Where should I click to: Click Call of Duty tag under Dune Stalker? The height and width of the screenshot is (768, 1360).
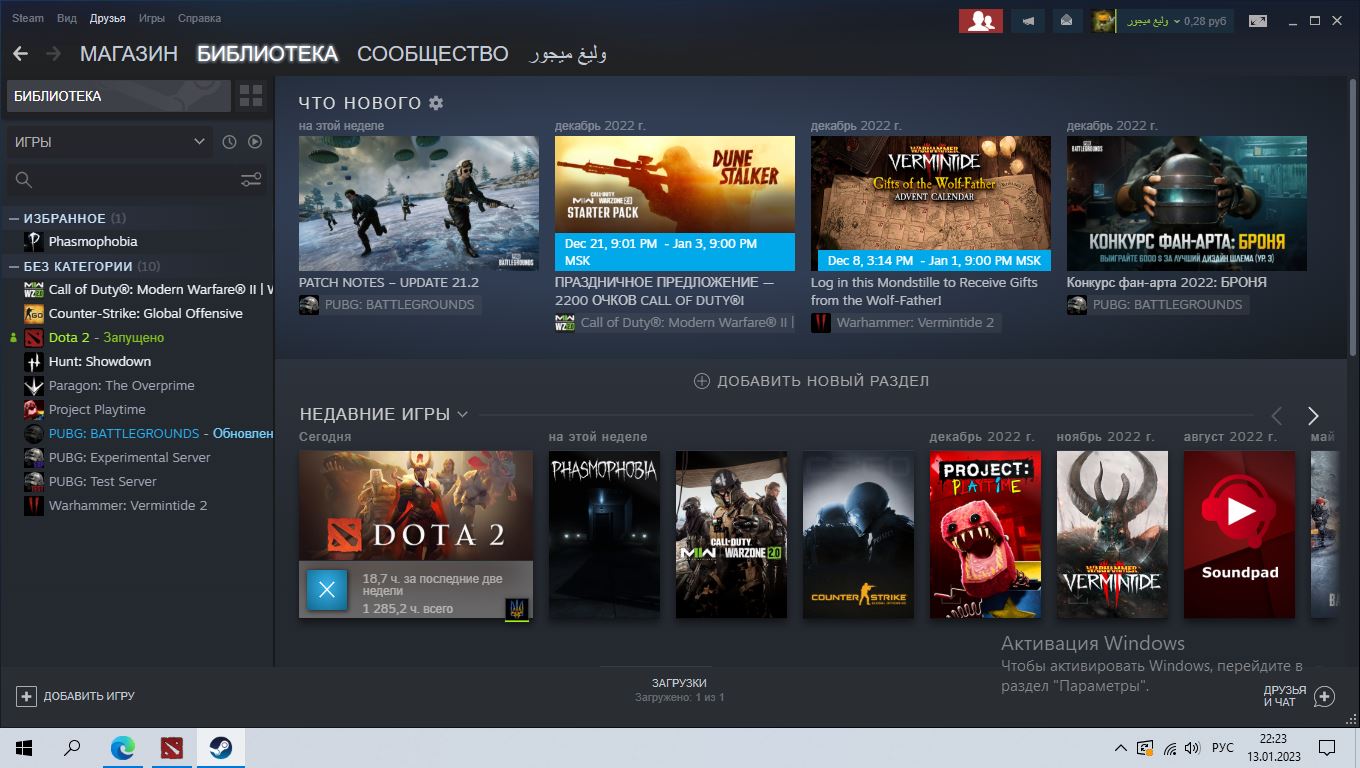[x=675, y=323]
